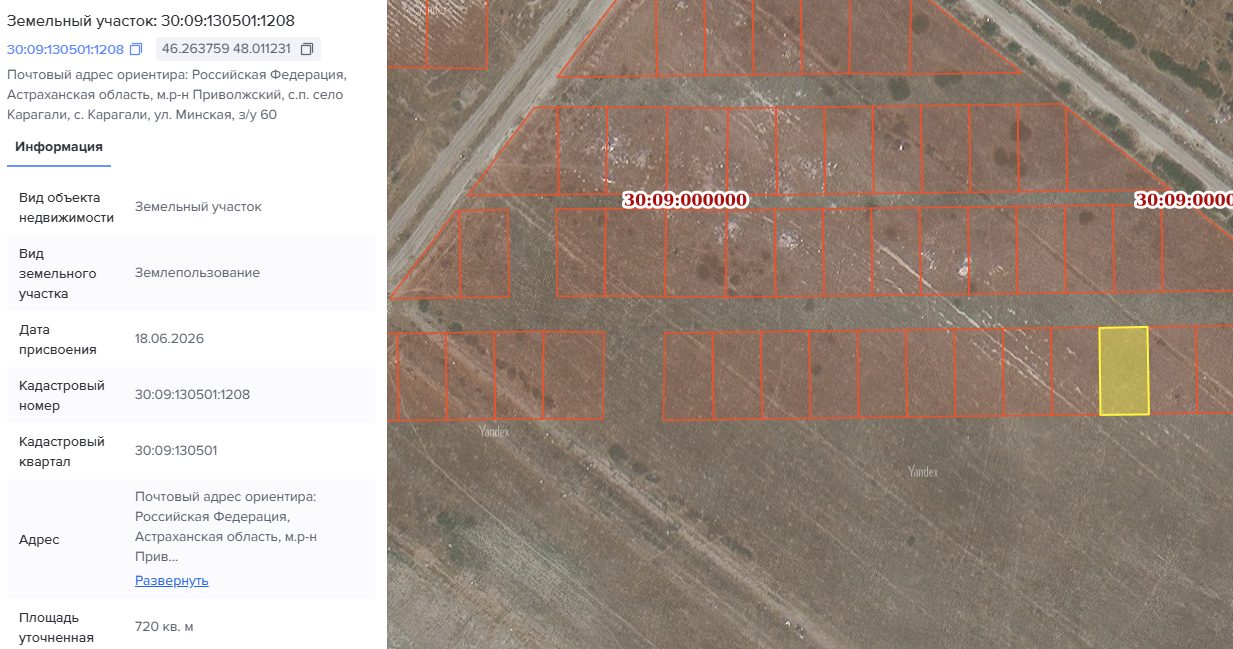Click the truncated address text in Адрес row
Image resolution: width=1233 pixels, height=649 pixels.
pyautogui.click(x=226, y=526)
